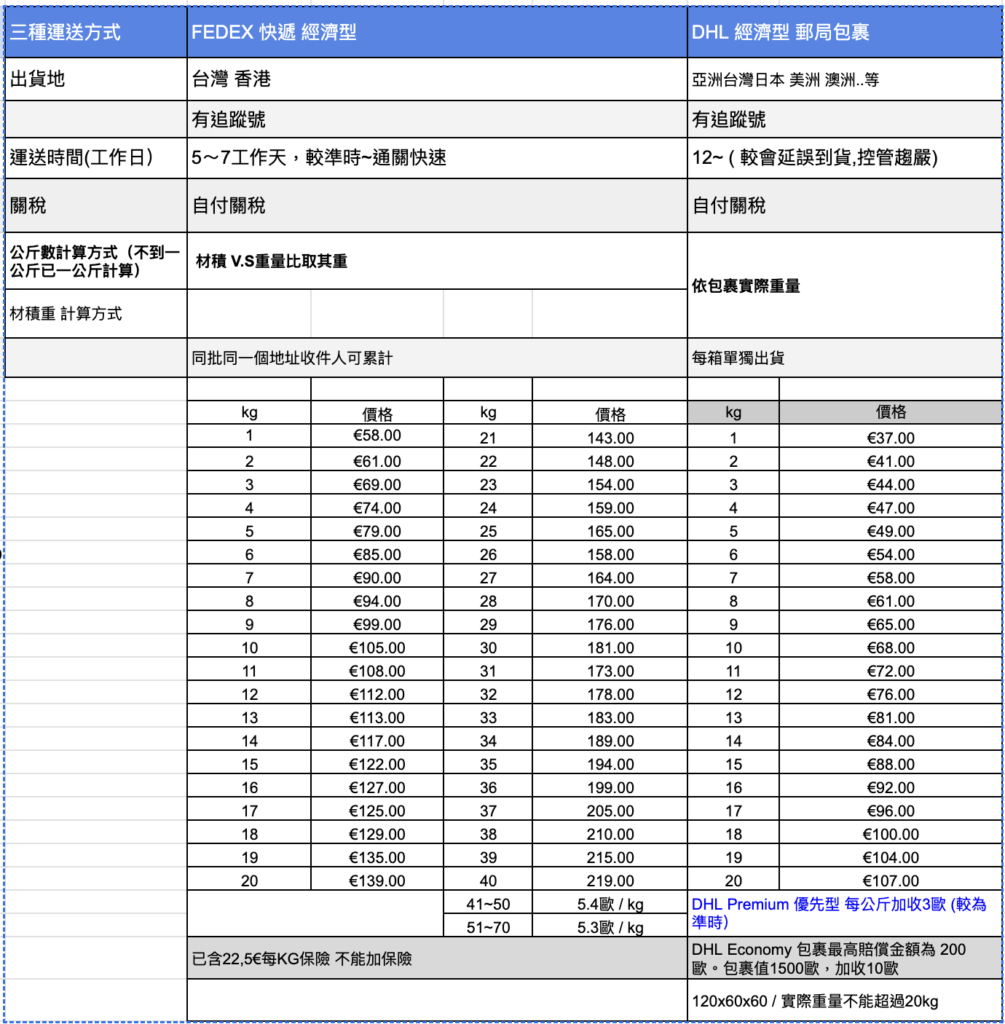The width and height of the screenshot is (1005, 1024).
Task: Click the cell "亞洲台灣日本 美洲 澳洲..等"
Action: (x=844, y=79)
